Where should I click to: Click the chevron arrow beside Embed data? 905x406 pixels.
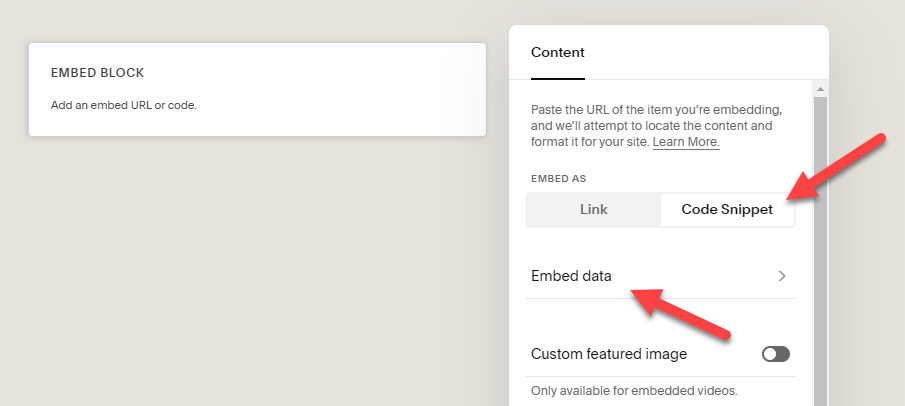click(782, 276)
